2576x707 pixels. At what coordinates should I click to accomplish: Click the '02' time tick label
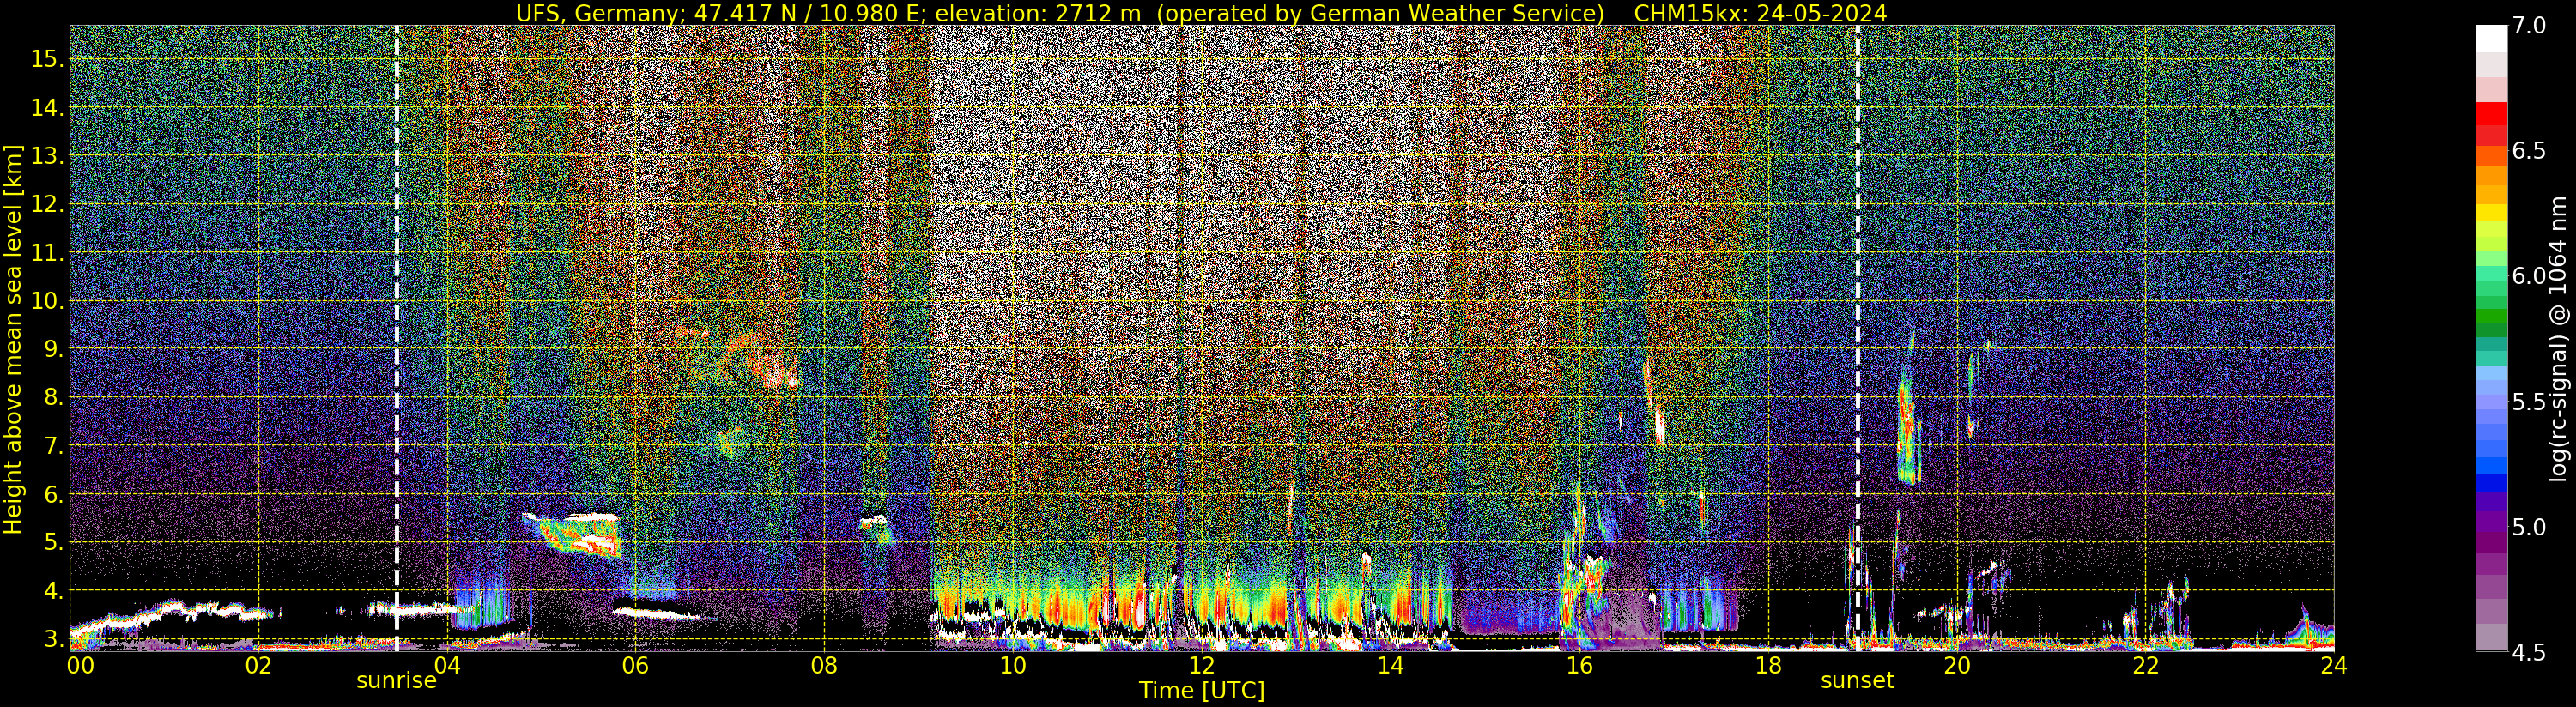tap(258, 664)
